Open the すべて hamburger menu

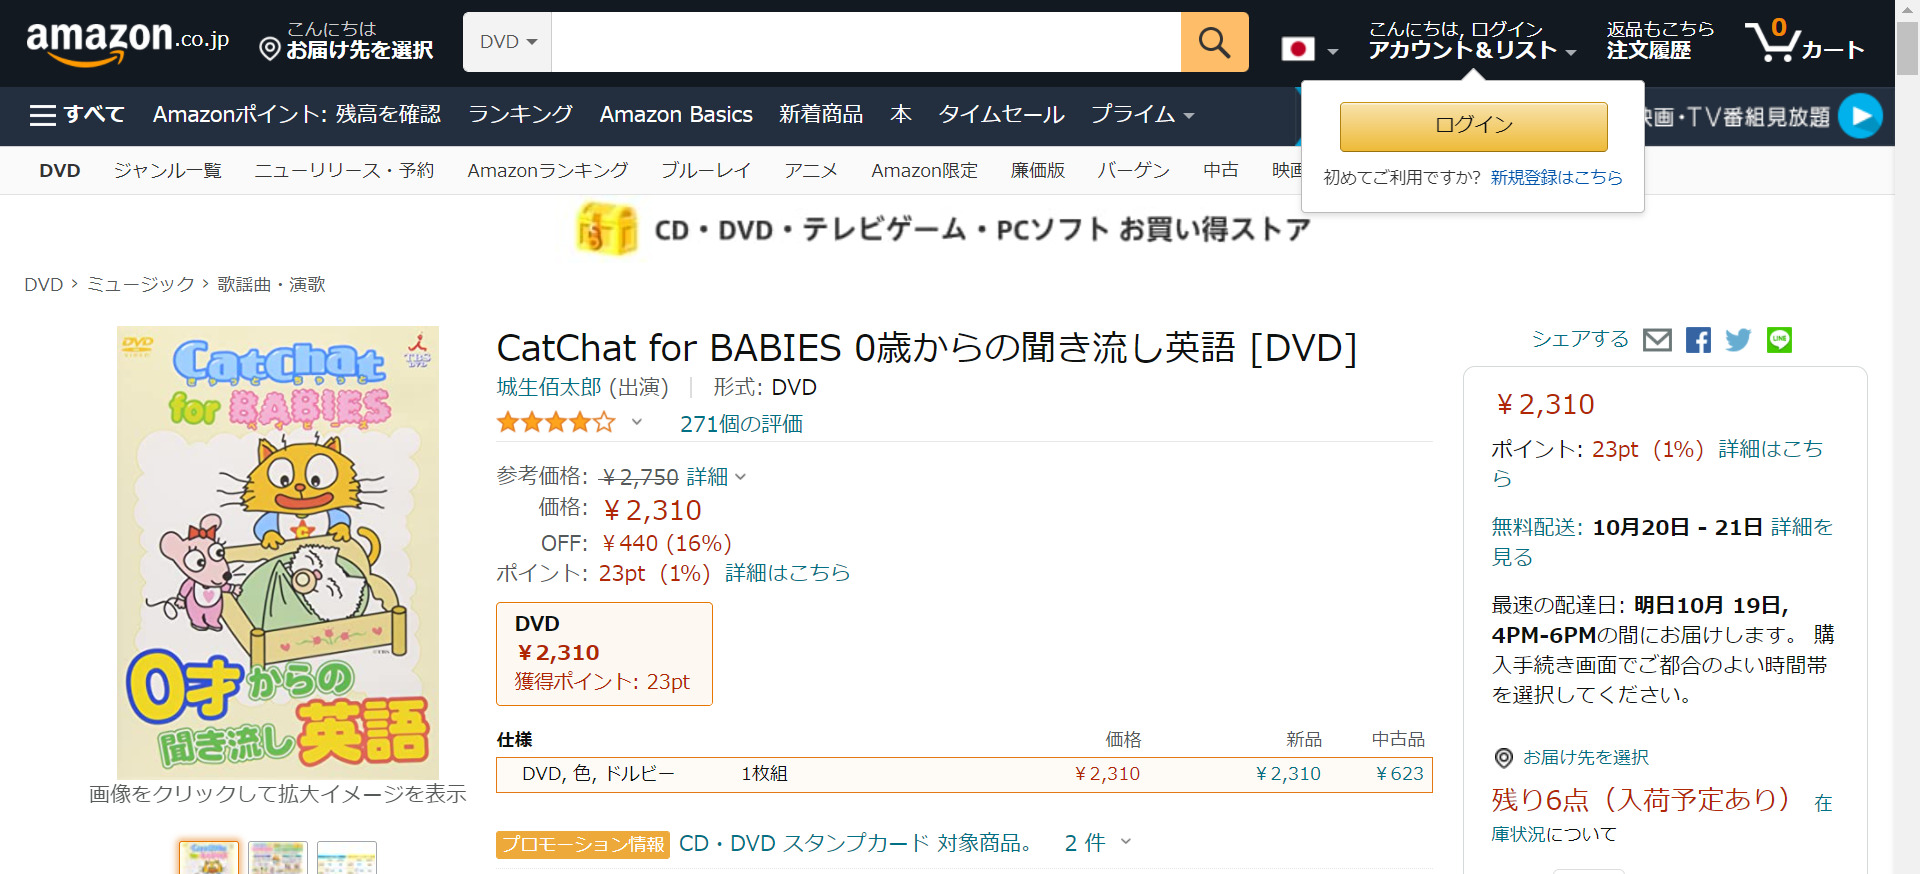(77, 115)
